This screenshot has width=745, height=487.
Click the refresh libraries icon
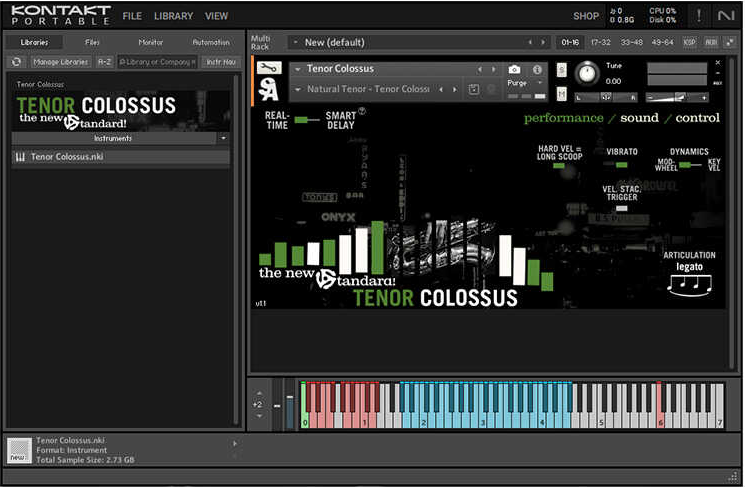point(16,62)
